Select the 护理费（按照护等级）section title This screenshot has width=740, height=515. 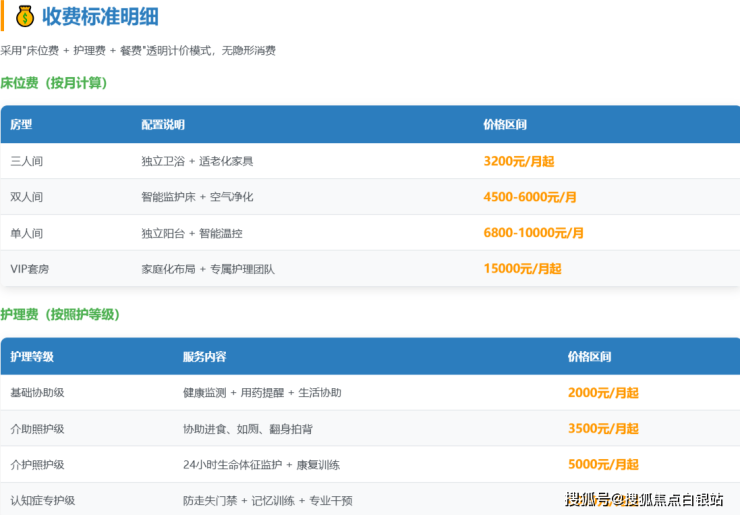point(60,314)
